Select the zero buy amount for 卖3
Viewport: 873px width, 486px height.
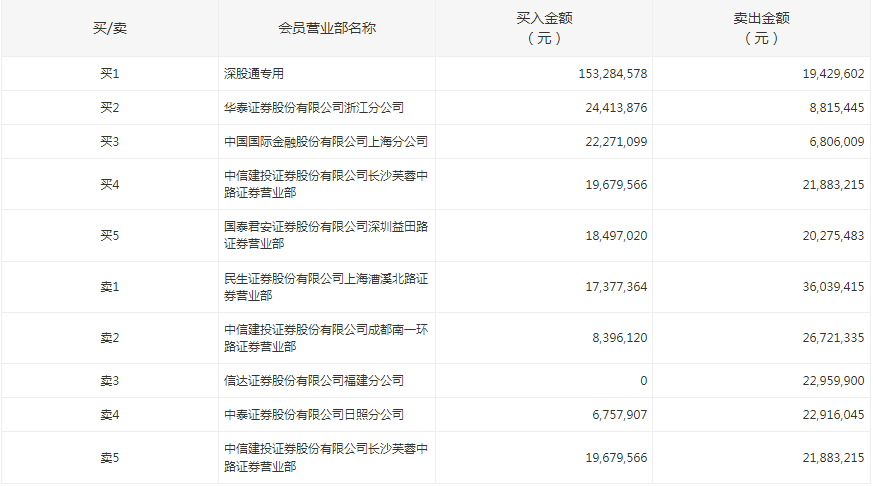[x=643, y=381]
